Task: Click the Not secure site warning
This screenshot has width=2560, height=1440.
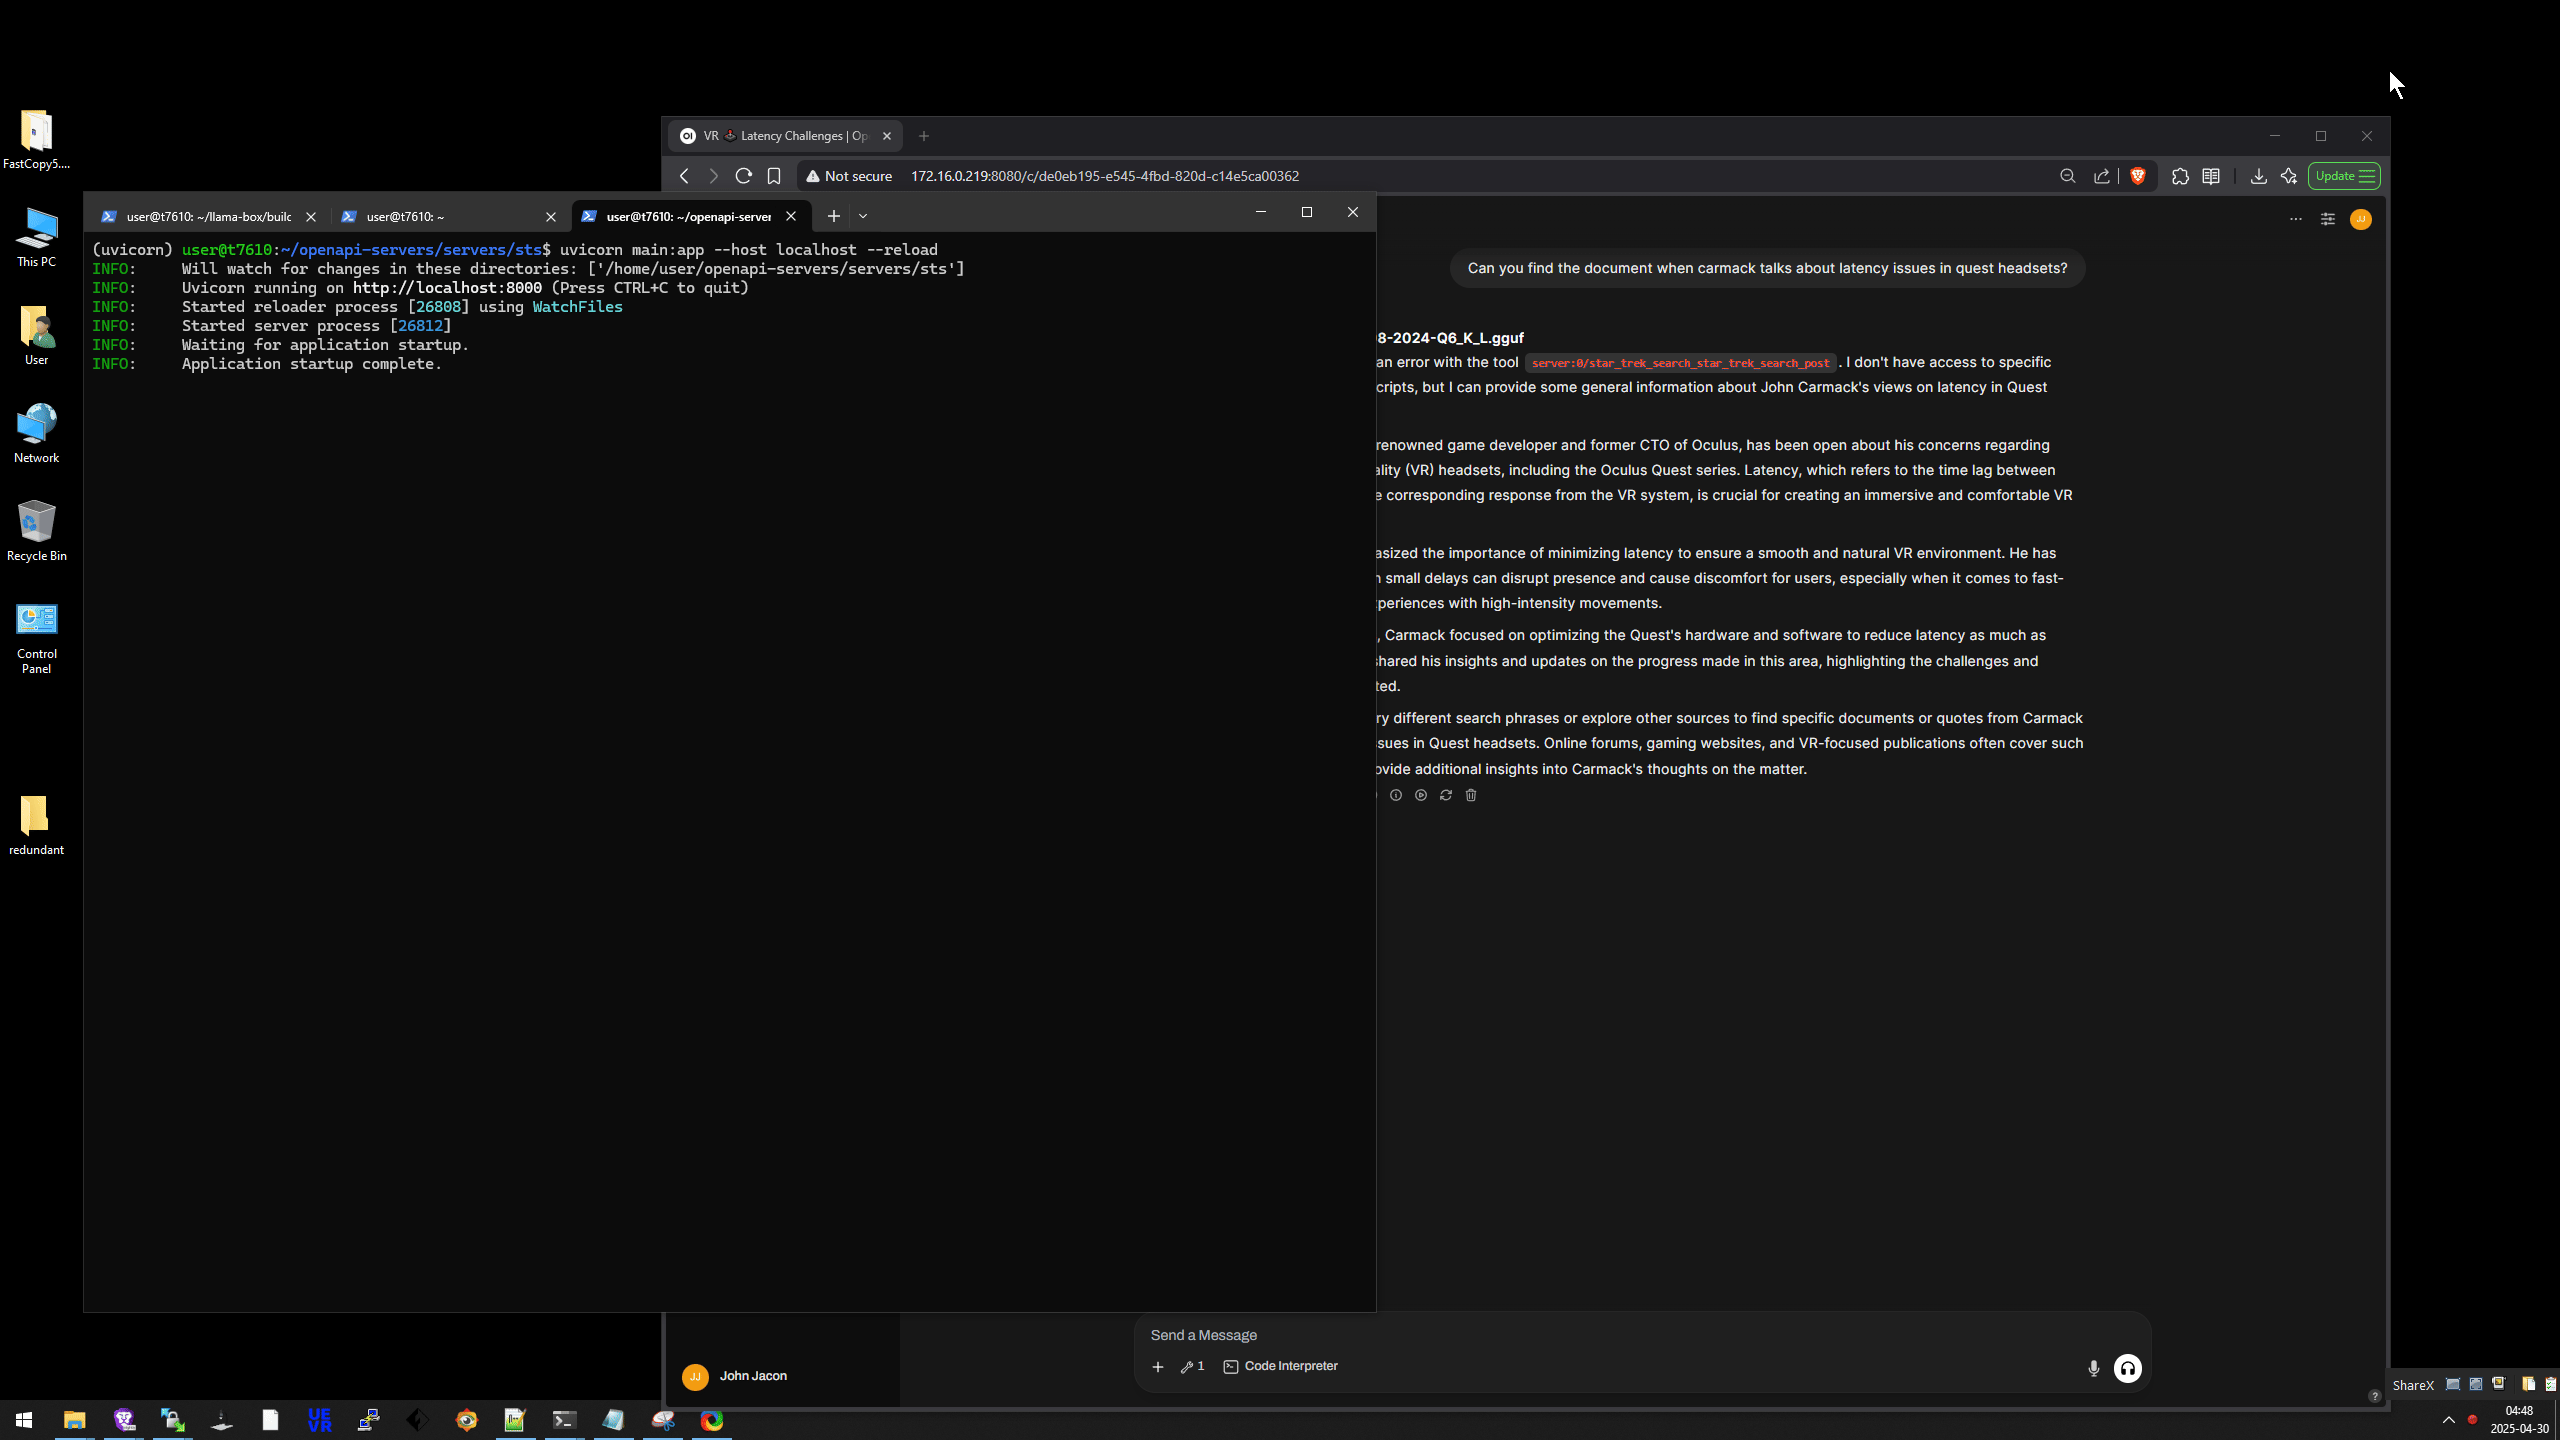Action: [848, 176]
